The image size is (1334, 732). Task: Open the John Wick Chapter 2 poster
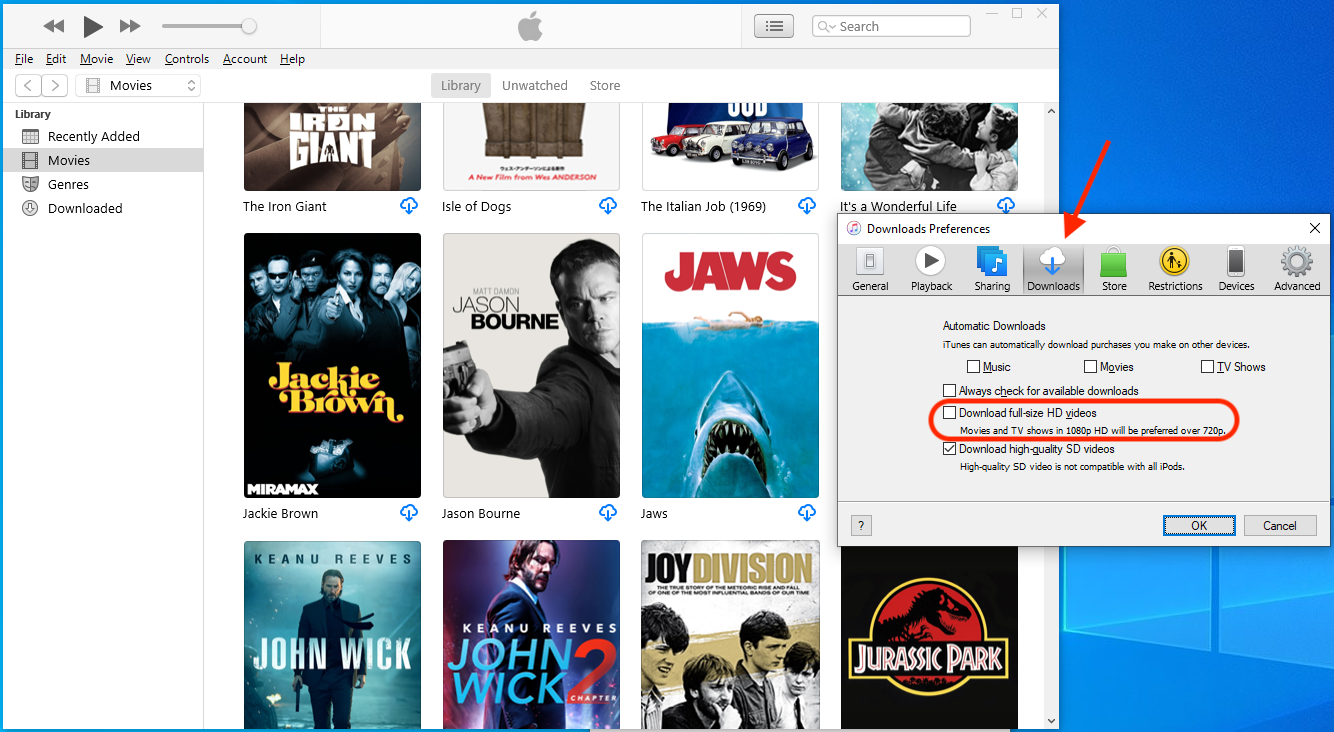(531, 635)
